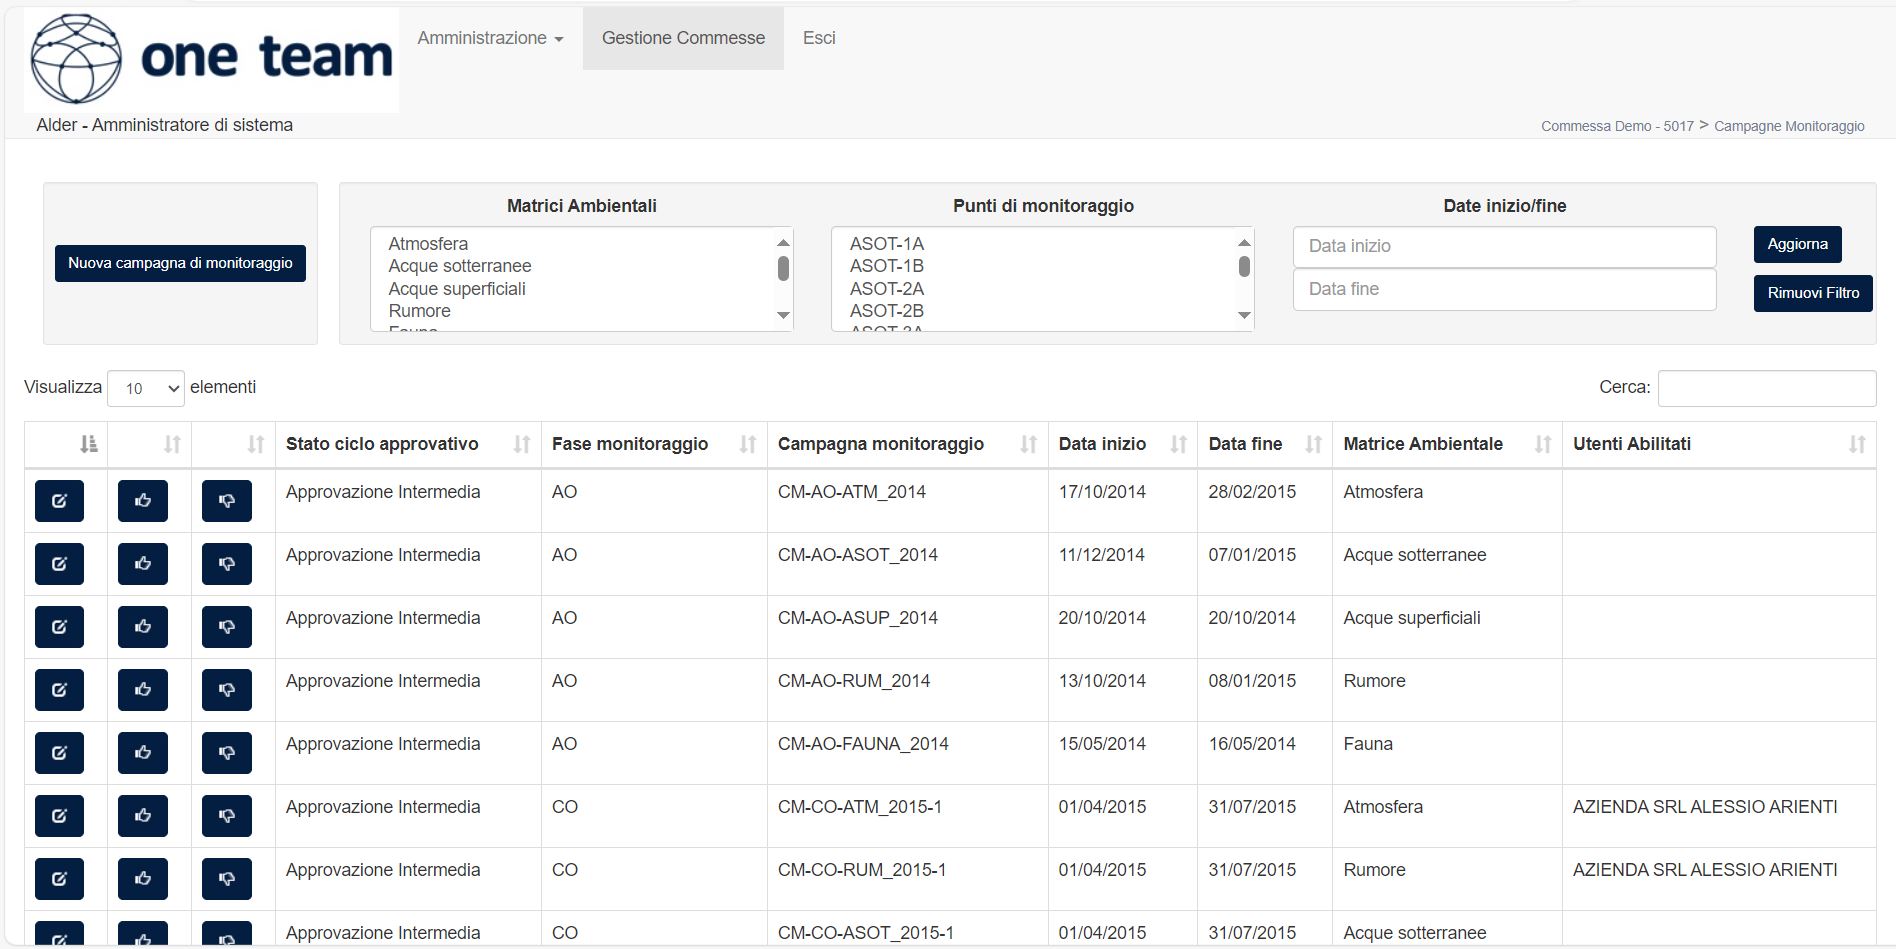Image resolution: width=1896 pixels, height=949 pixels.
Task: Open the Amministrazione dropdown menu
Action: [x=490, y=38]
